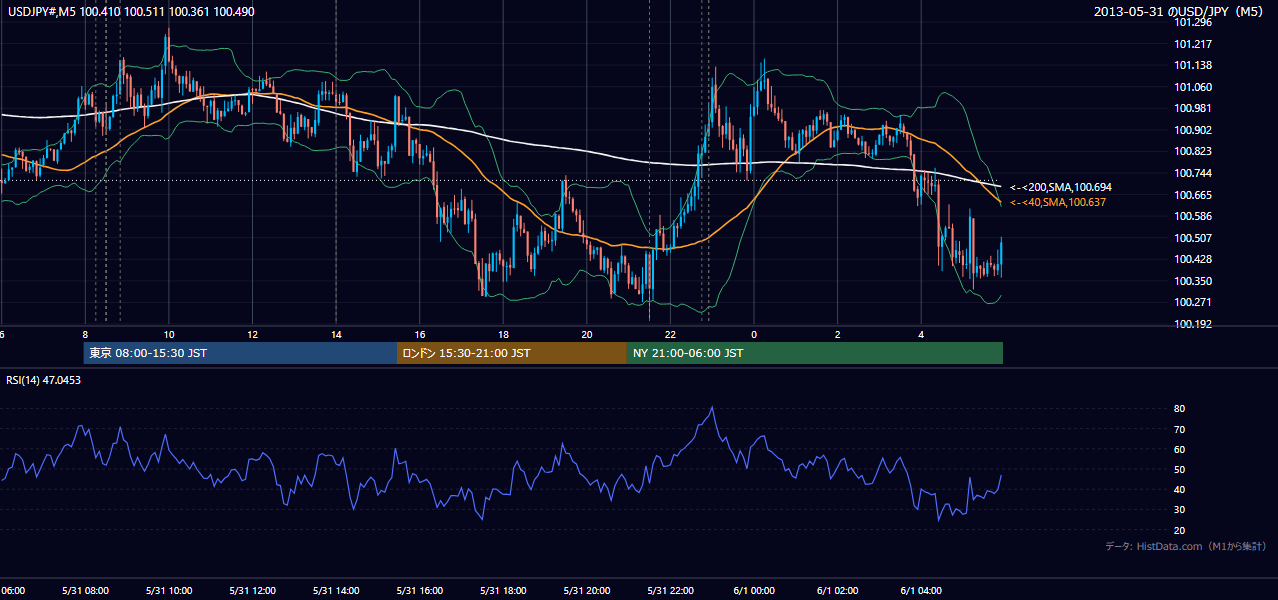The height and width of the screenshot is (600, 1278).
Task: Click price axis label 101.217
Action: pos(1193,44)
